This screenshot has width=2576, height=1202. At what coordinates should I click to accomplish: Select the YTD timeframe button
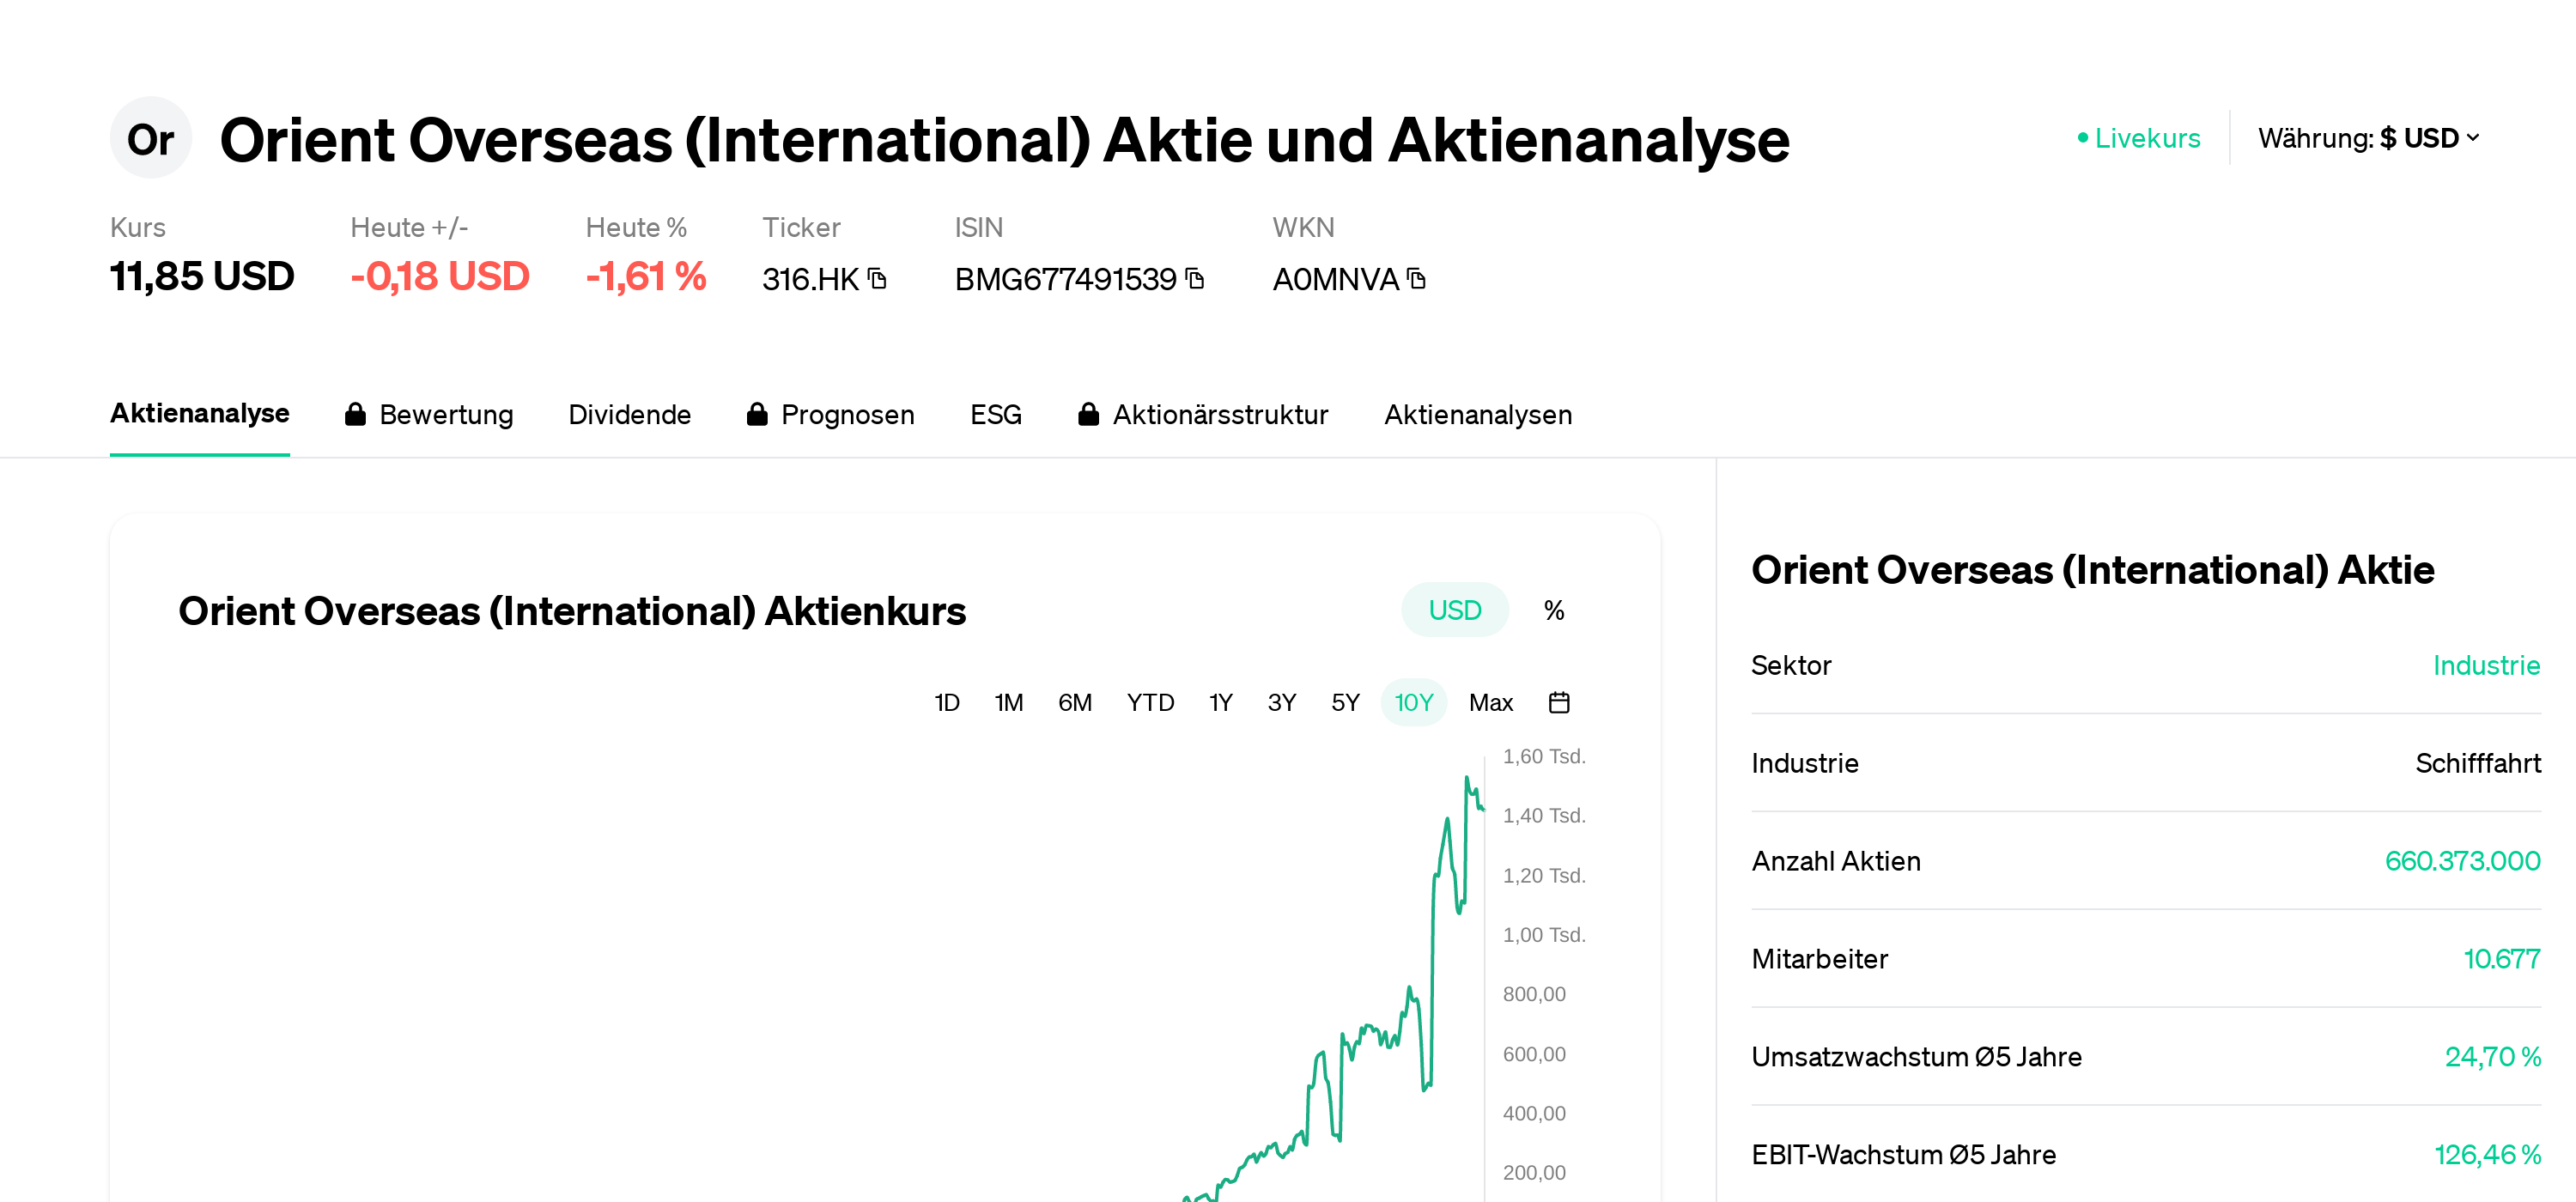pyautogui.click(x=1151, y=702)
